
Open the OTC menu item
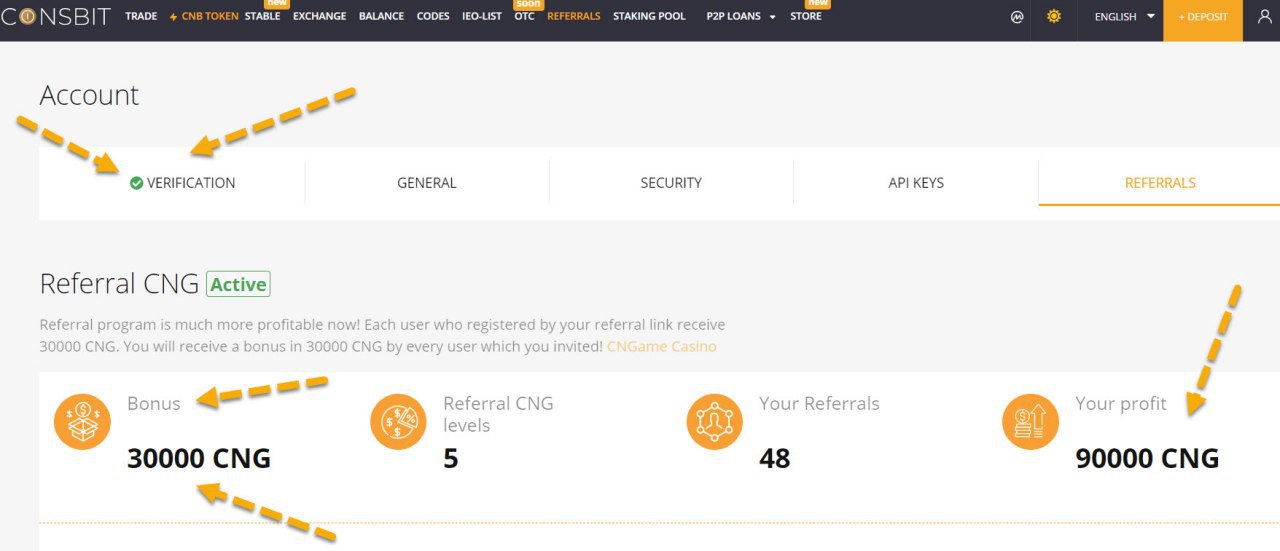coord(524,17)
